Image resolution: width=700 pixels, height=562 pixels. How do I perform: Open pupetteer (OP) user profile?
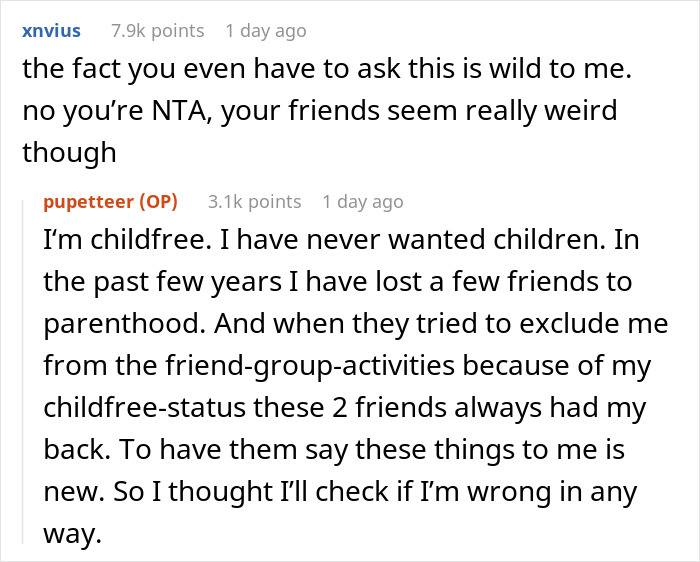pos(86,201)
